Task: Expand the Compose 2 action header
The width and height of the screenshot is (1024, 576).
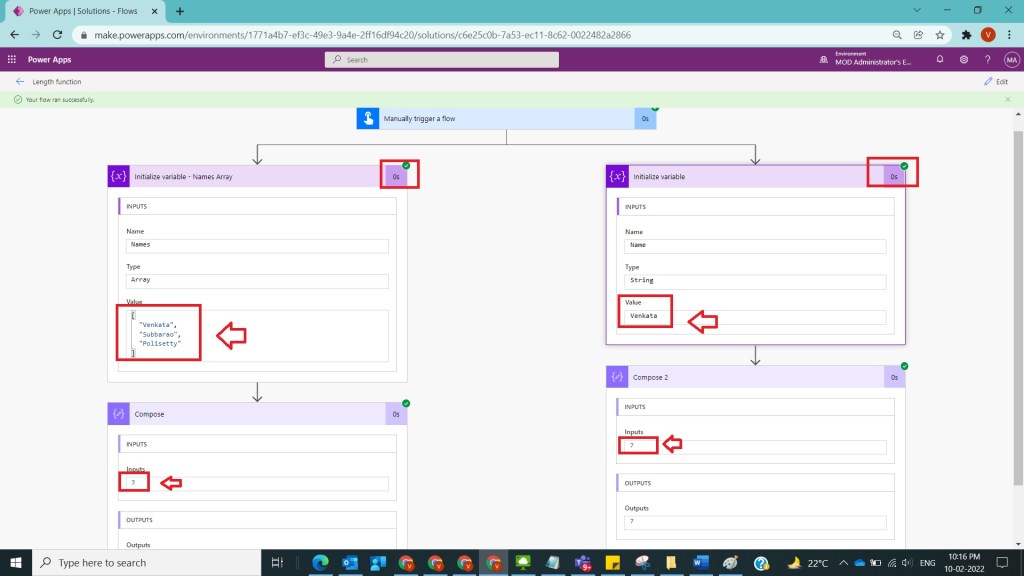Action: 745,377
